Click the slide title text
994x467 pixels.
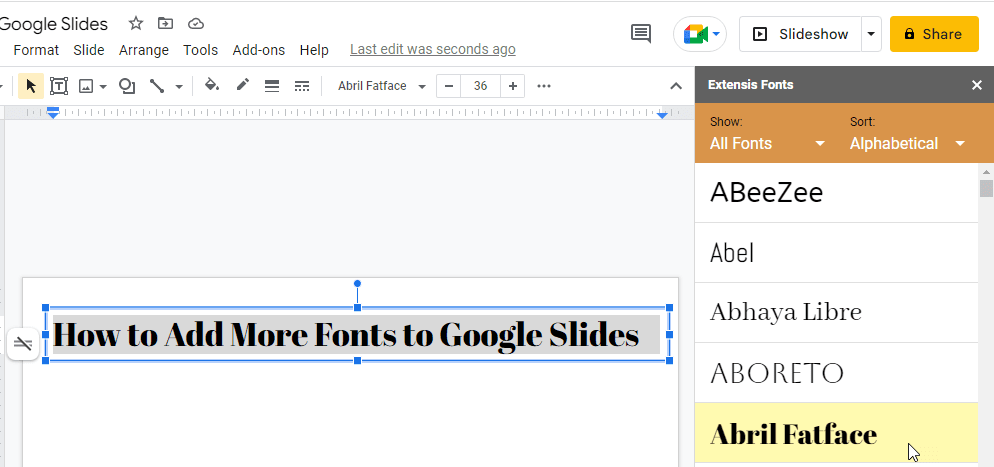pyautogui.click(x=345, y=335)
